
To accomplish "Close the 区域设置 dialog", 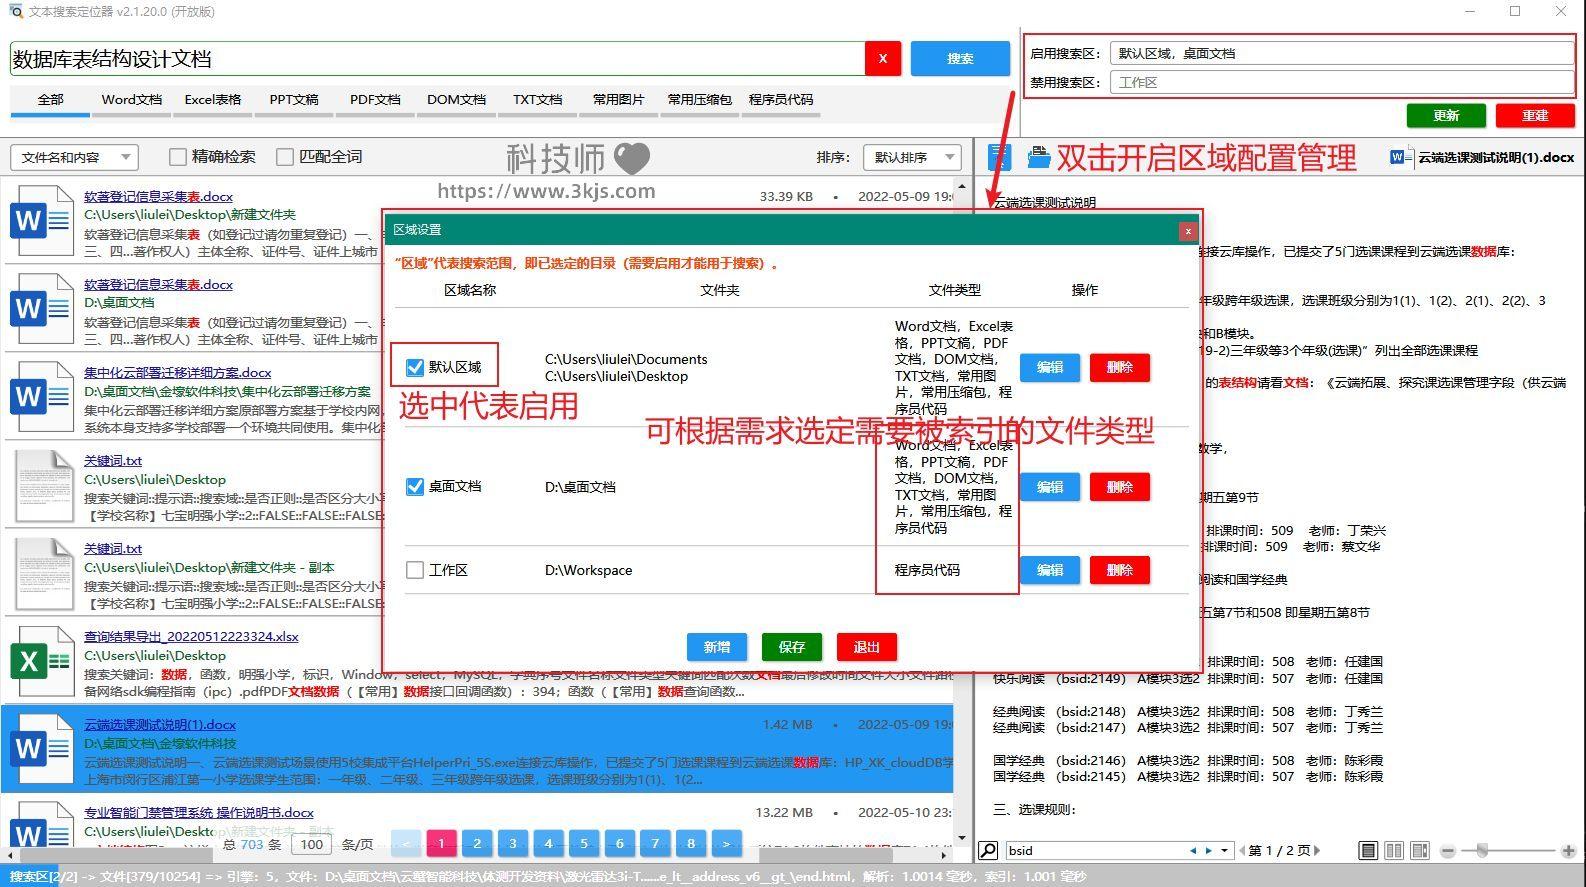I will coord(1188,231).
